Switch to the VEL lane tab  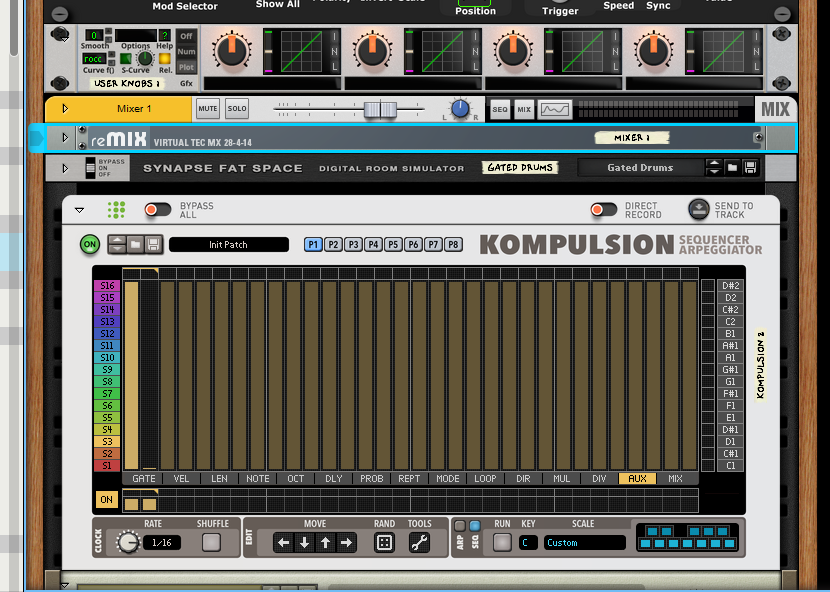click(x=181, y=479)
